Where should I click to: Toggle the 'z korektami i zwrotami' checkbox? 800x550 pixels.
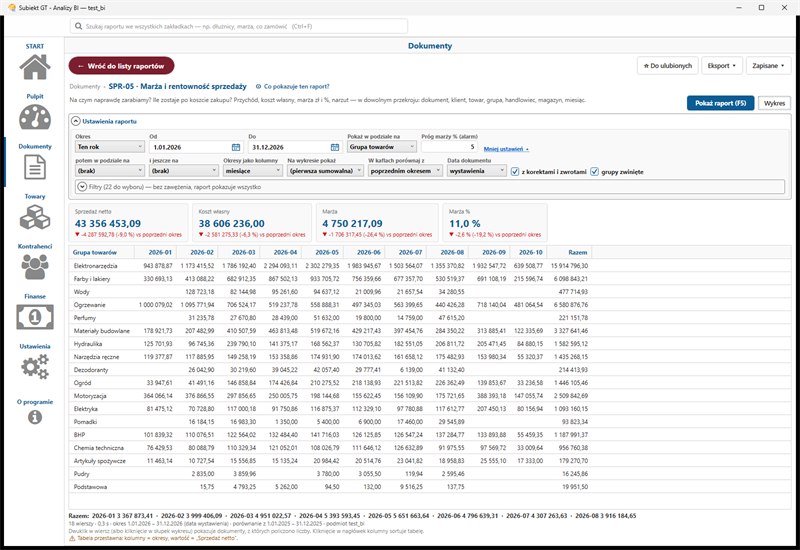[x=515, y=171]
